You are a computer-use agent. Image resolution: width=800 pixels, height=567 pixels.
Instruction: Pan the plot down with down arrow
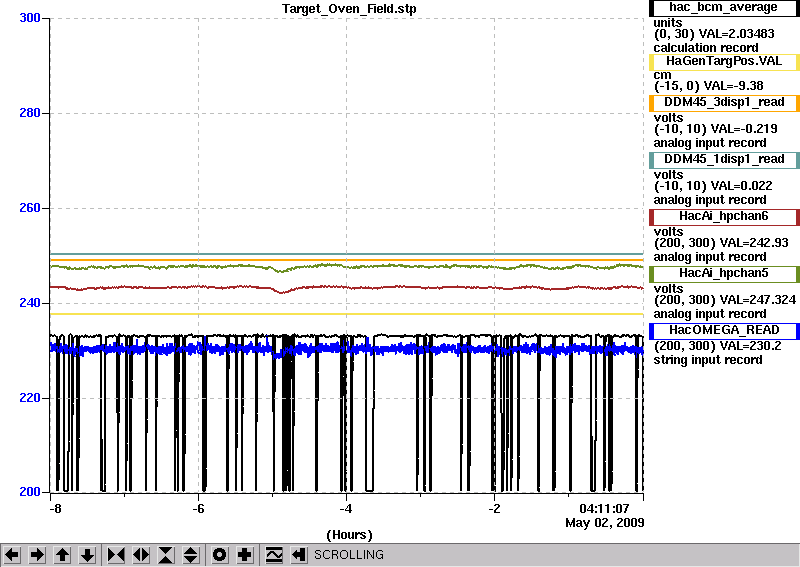coord(88,555)
